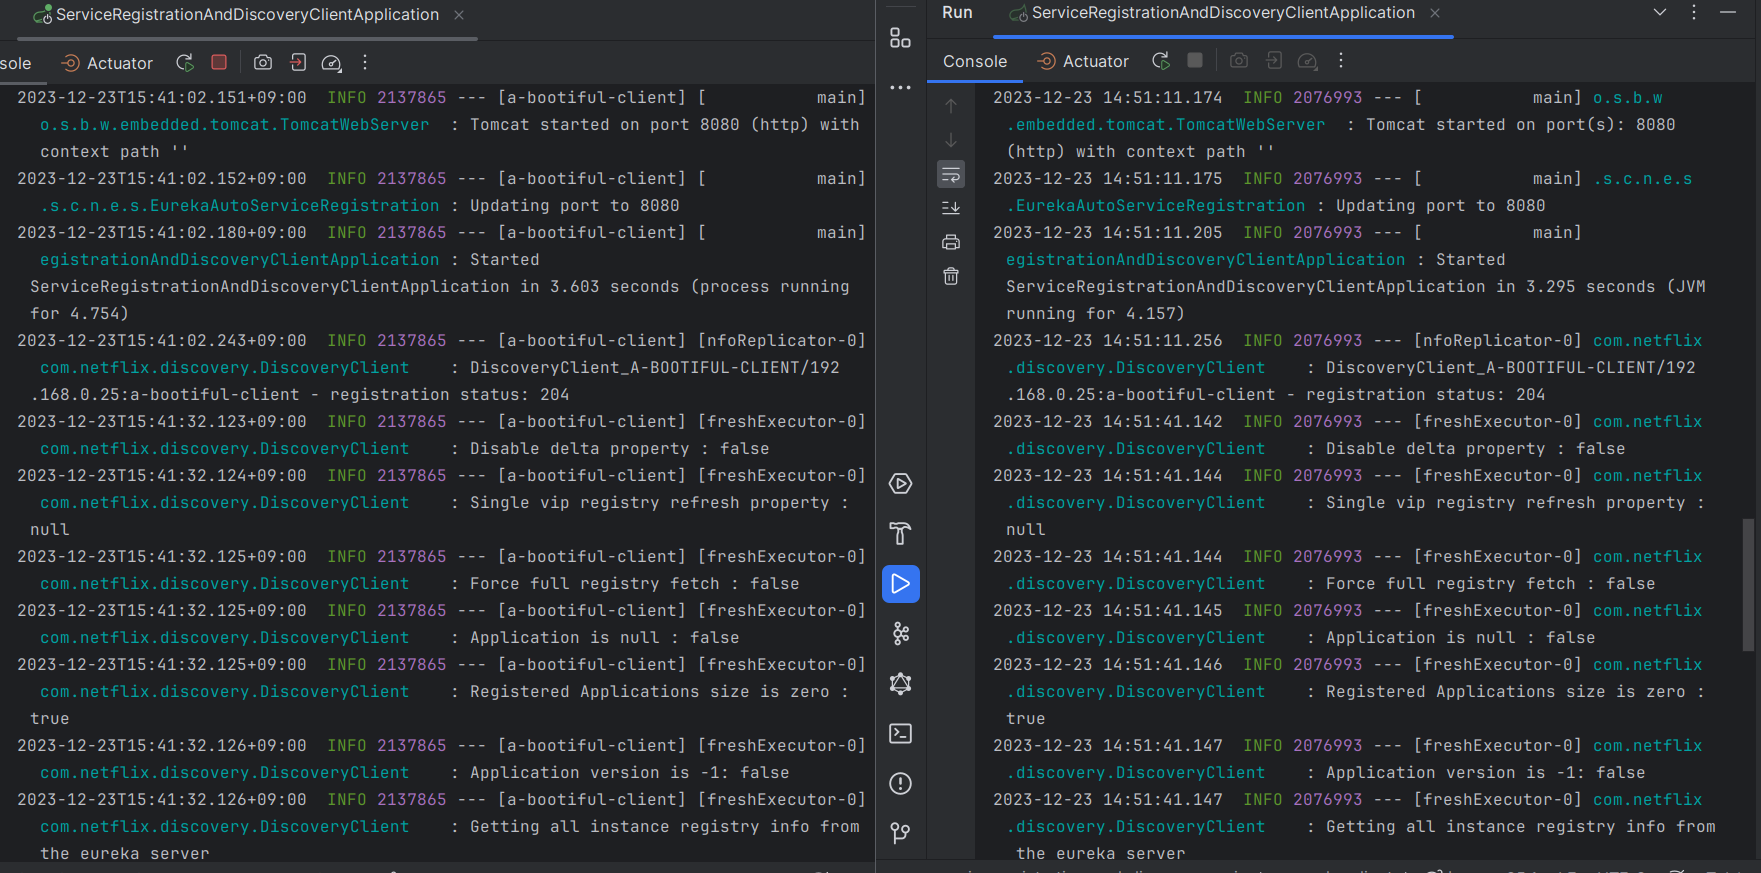Viewport: 1761px width, 873px height.
Task: Toggle soft-wrap in right console
Action: [x=951, y=174]
